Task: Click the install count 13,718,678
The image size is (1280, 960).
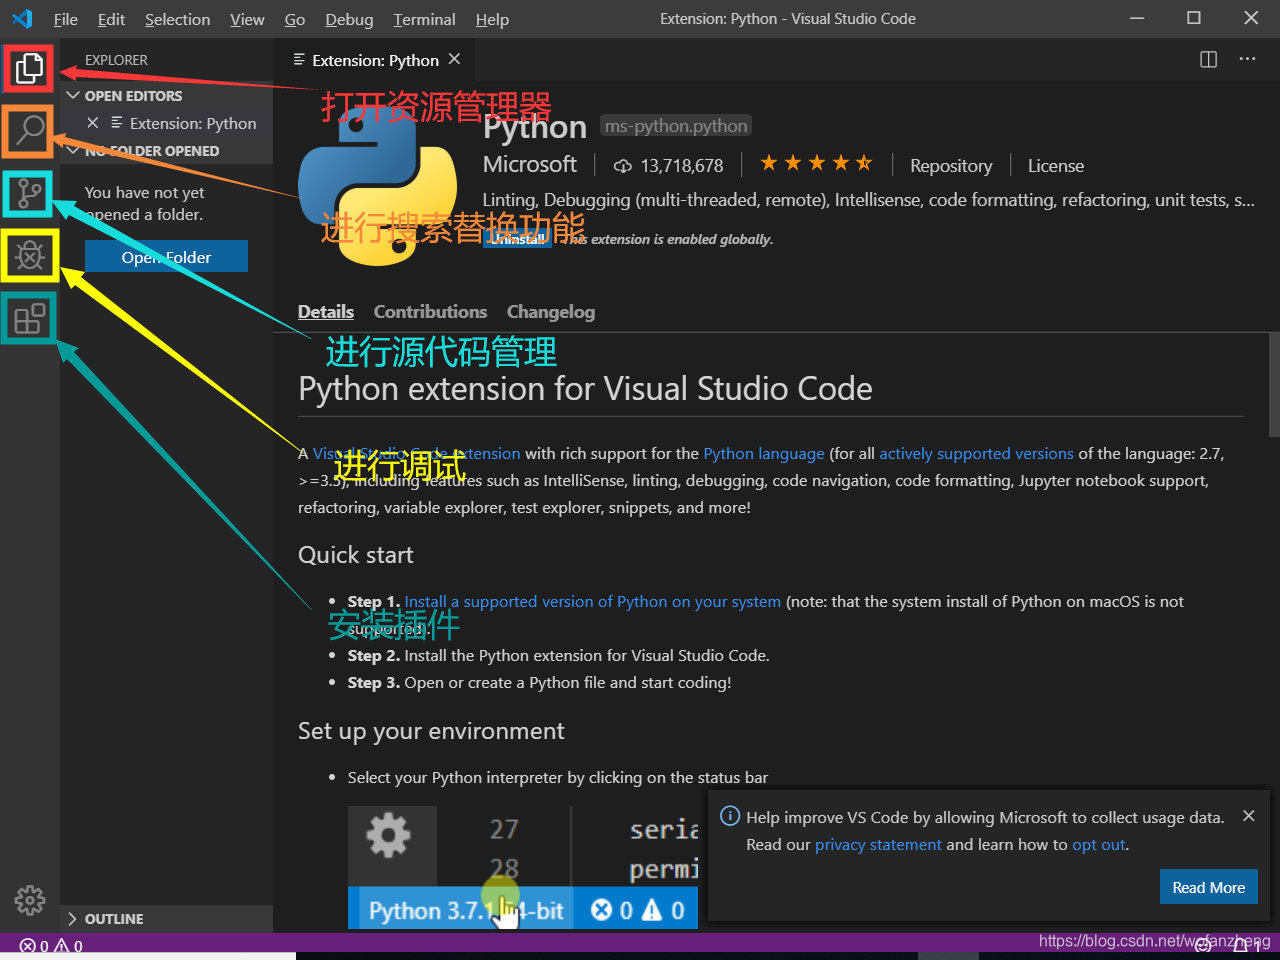Action: [x=668, y=166]
